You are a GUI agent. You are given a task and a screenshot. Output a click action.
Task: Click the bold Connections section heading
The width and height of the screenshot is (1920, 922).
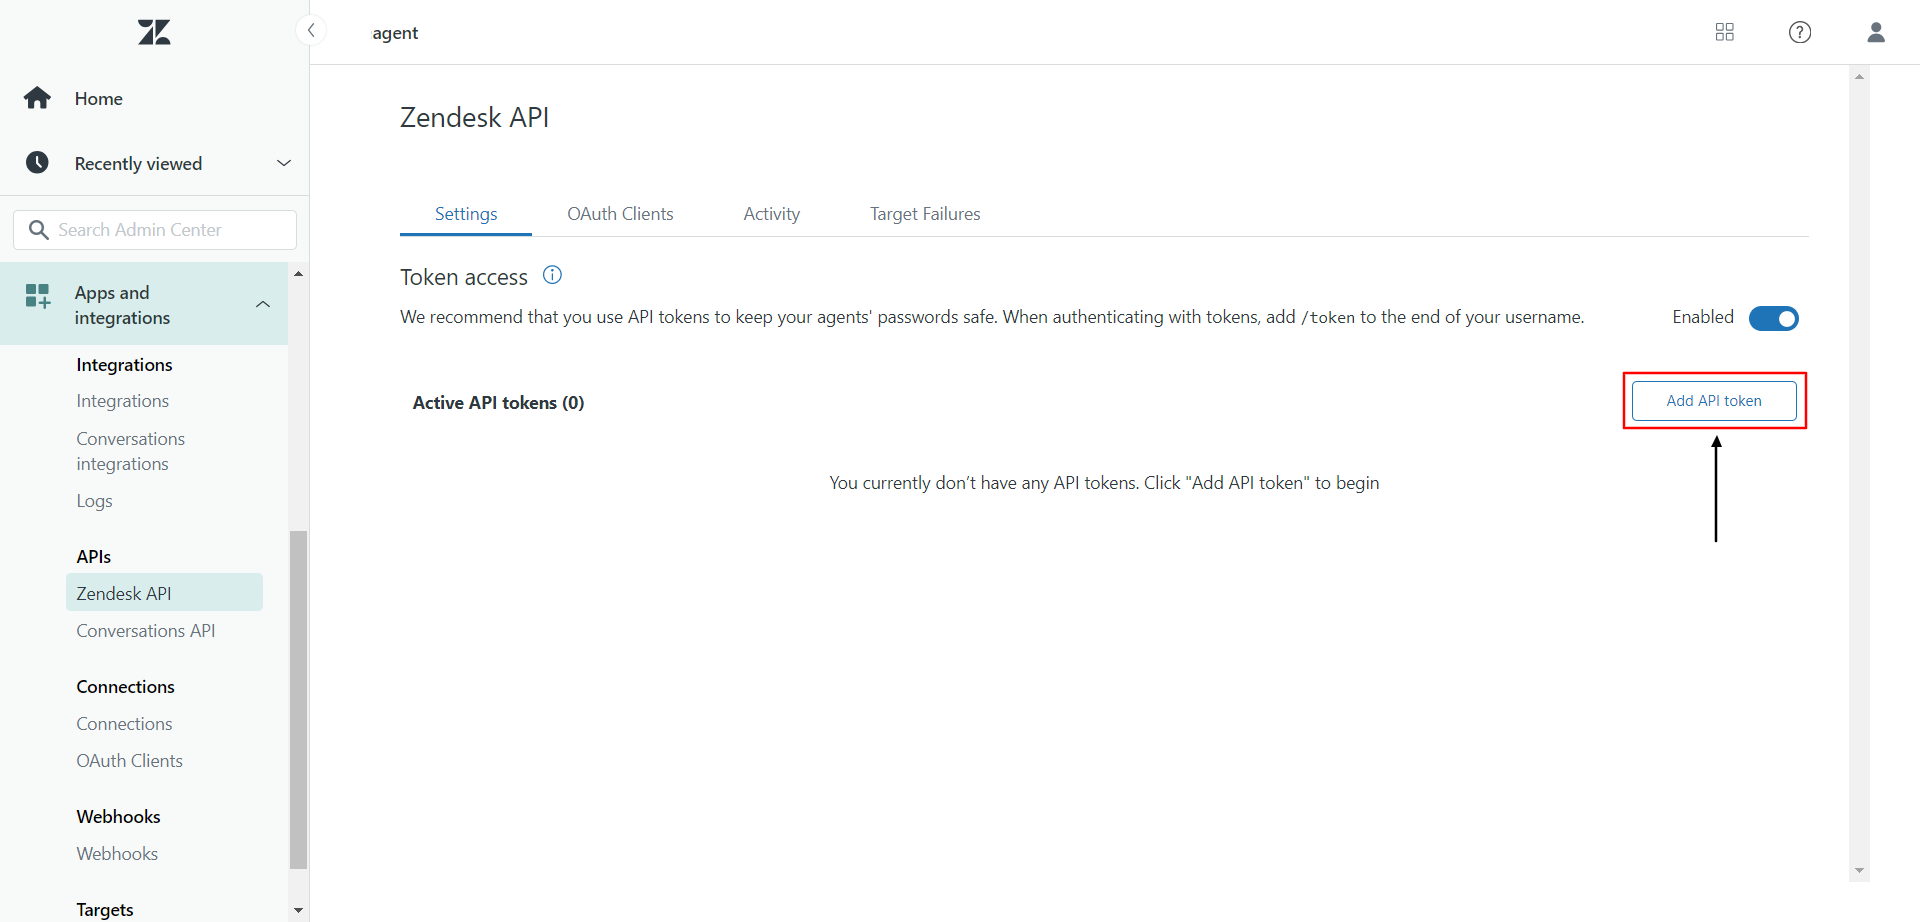click(125, 687)
